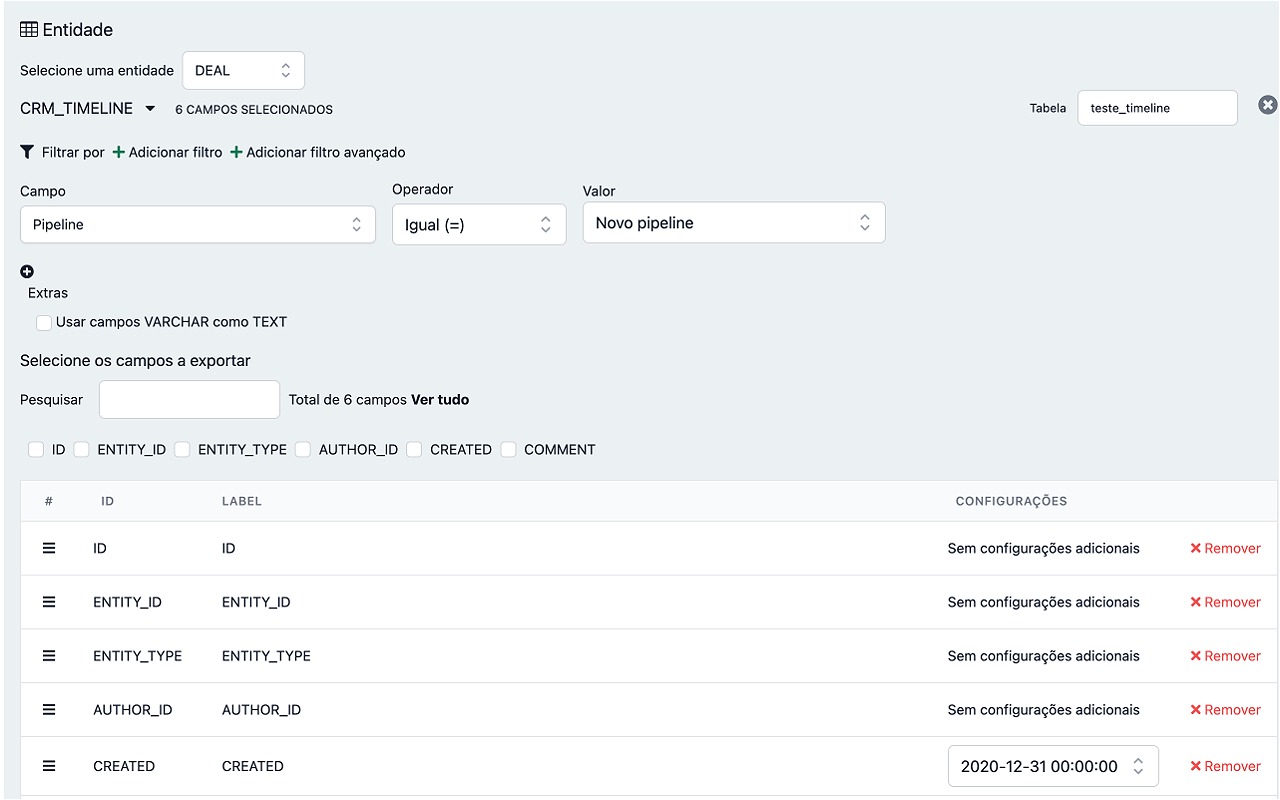Click the Pesquisar search input field

point(189,399)
